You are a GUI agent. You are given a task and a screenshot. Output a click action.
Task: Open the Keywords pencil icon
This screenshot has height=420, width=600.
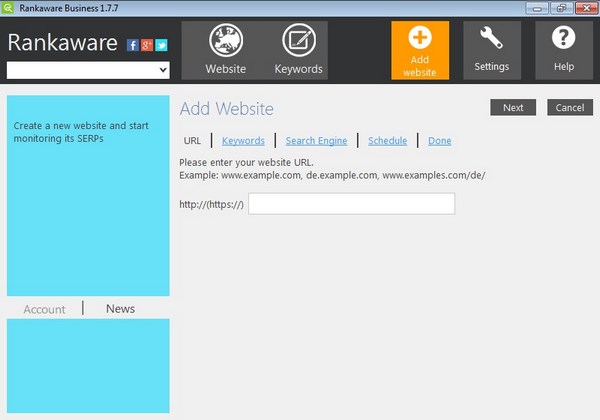[299, 40]
